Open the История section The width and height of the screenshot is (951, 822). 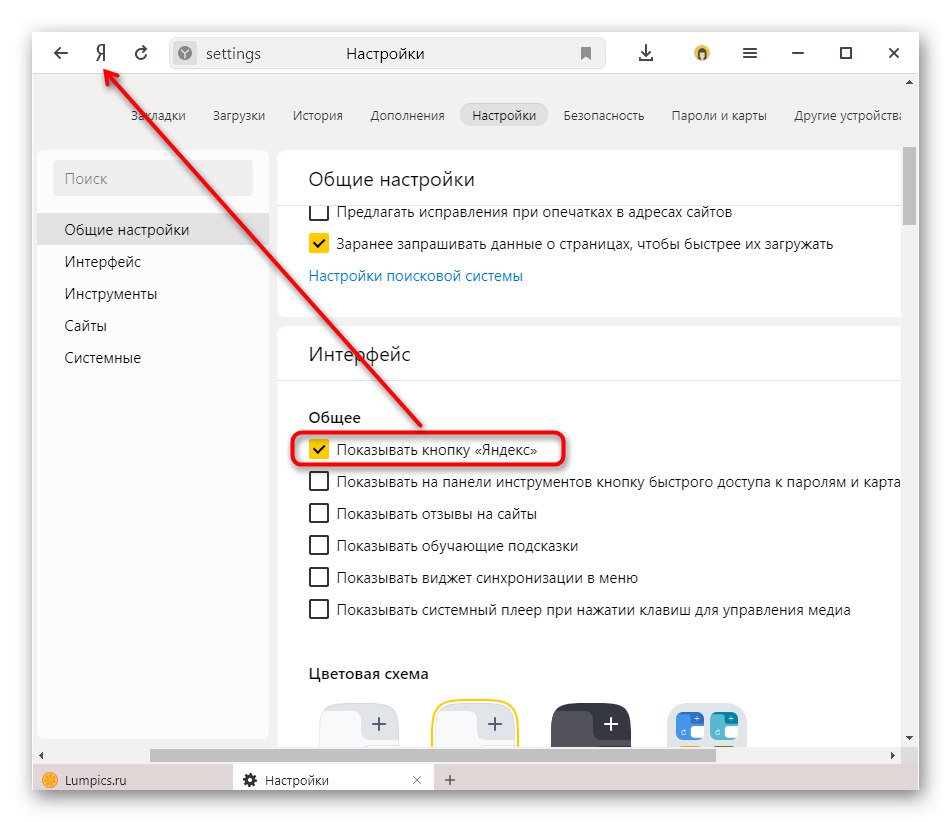(x=318, y=115)
